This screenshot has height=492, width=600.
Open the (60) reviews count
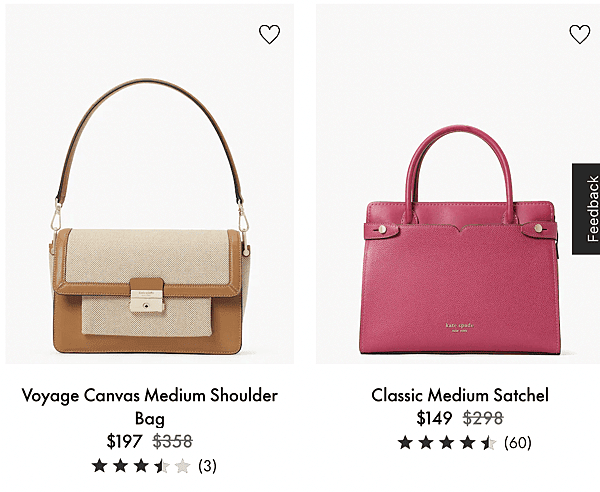(518, 443)
